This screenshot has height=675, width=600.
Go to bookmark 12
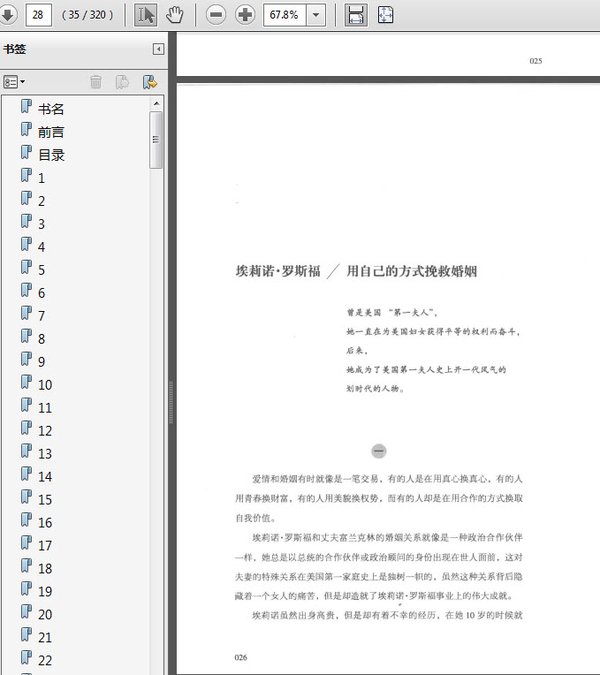[x=45, y=430]
